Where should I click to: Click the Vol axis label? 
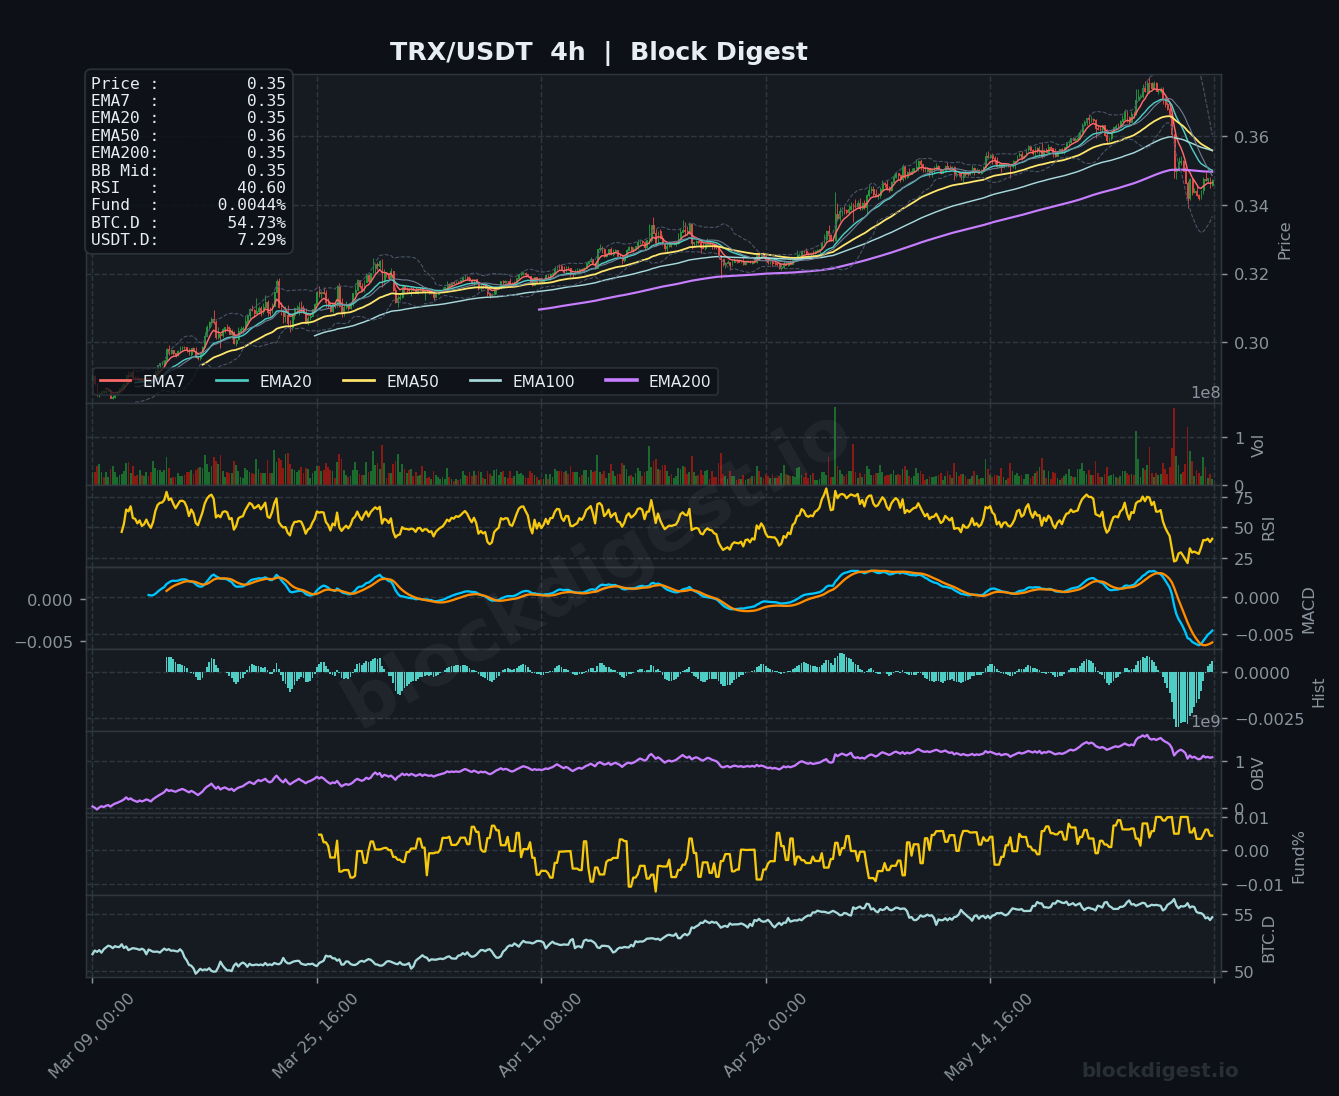[x=1258, y=446]
